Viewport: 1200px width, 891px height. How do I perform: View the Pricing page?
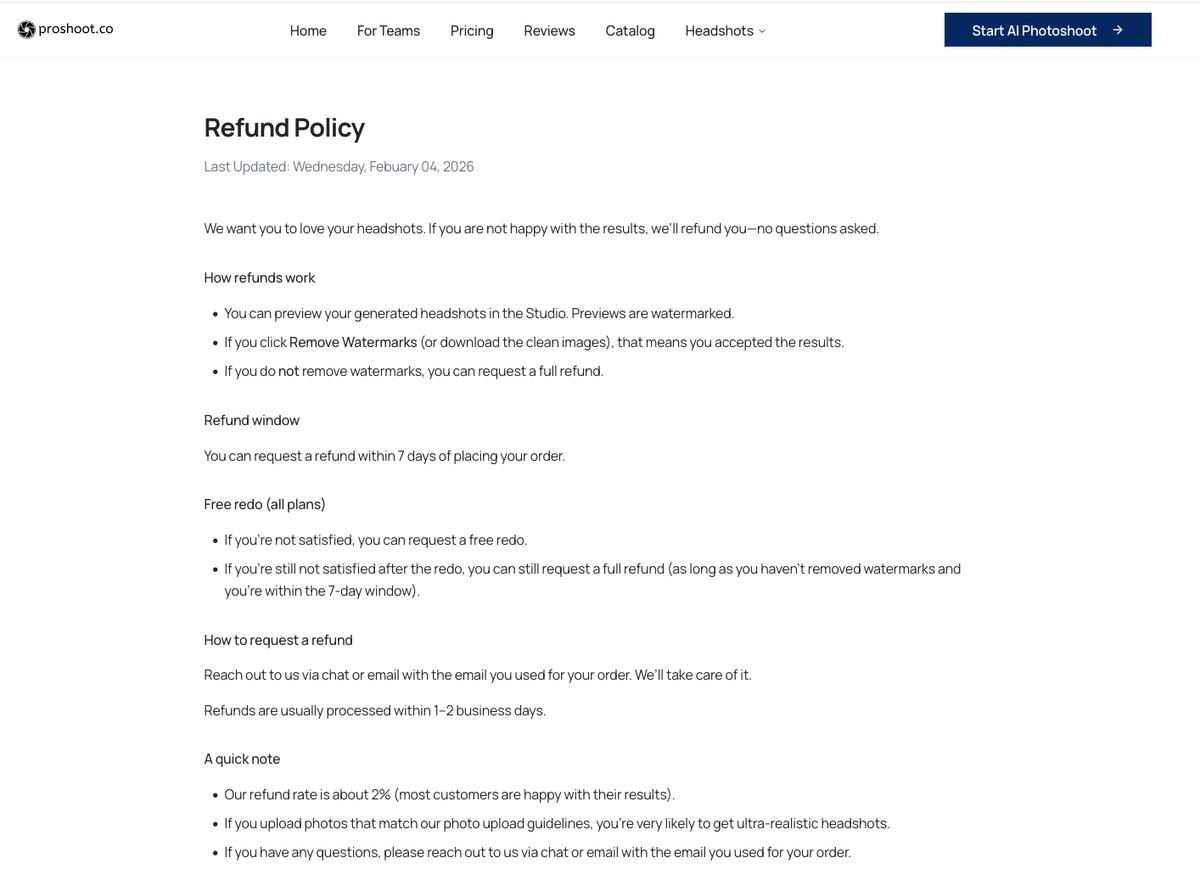(471, 31)
